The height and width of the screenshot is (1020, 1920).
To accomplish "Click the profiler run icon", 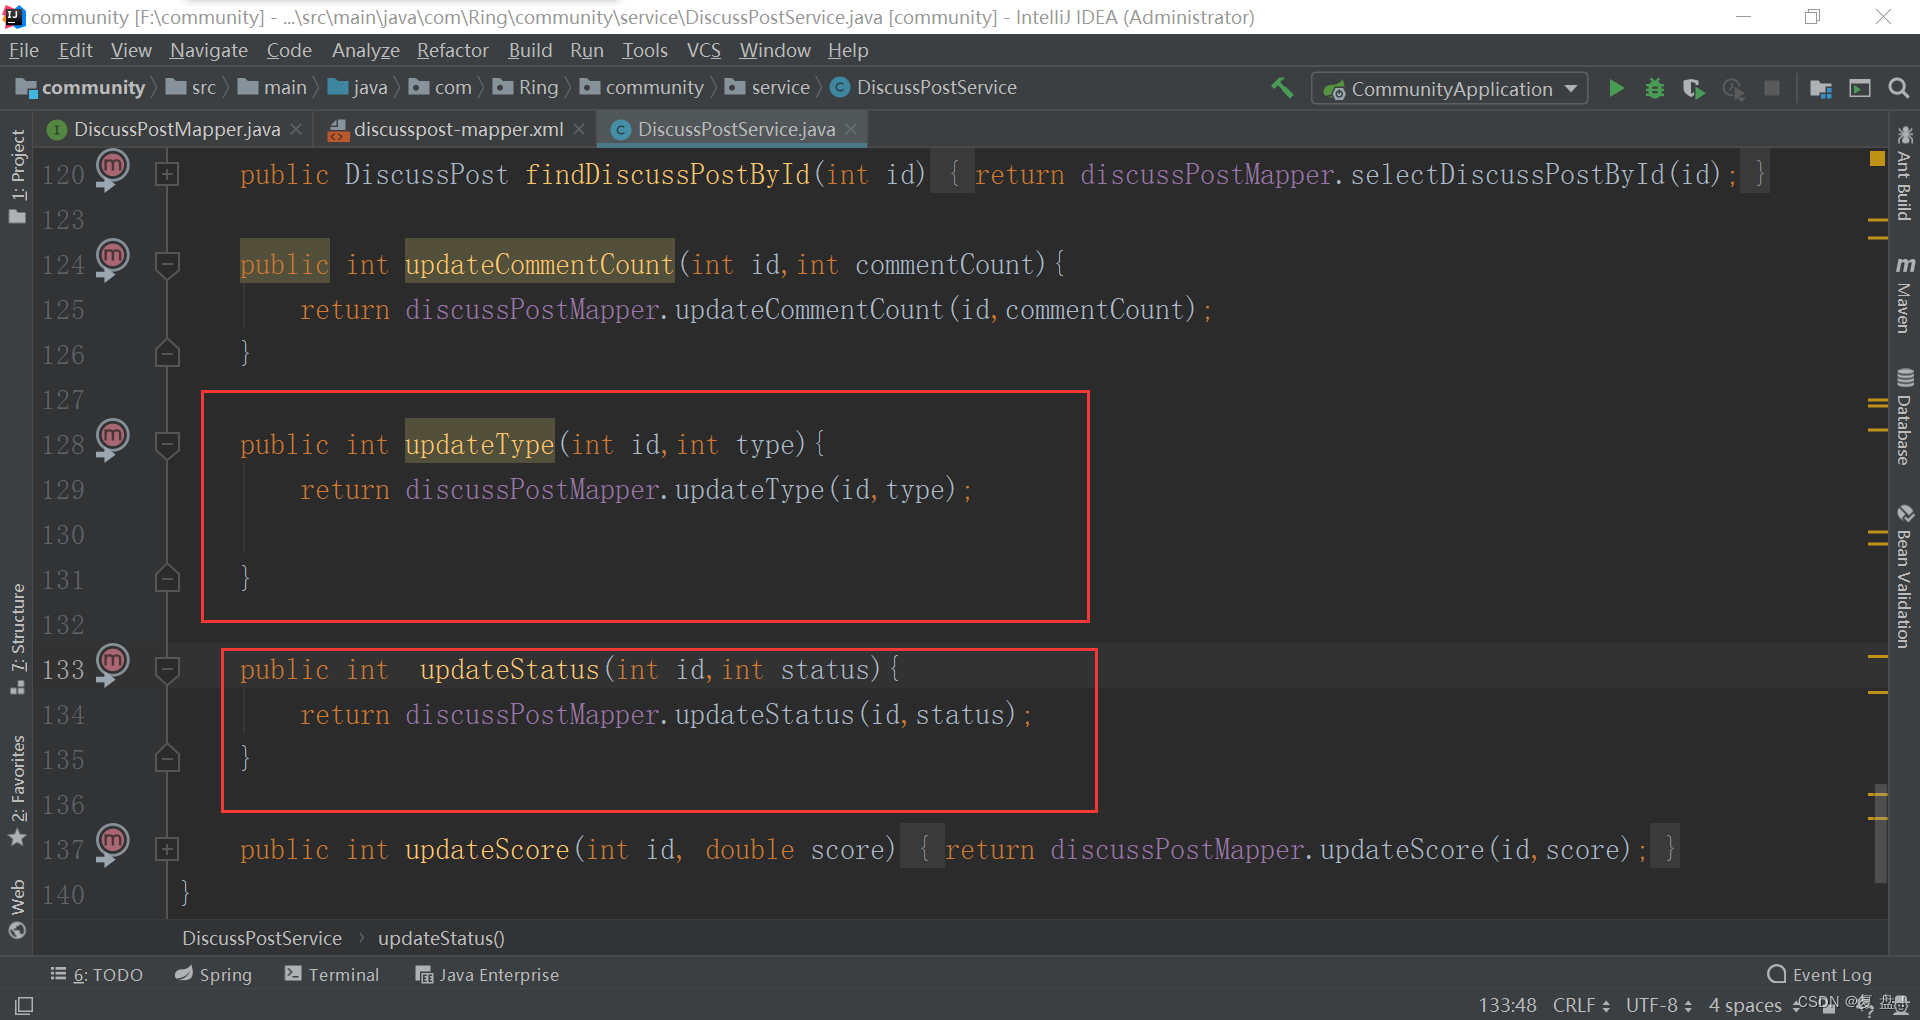I will click(1733, 88).
